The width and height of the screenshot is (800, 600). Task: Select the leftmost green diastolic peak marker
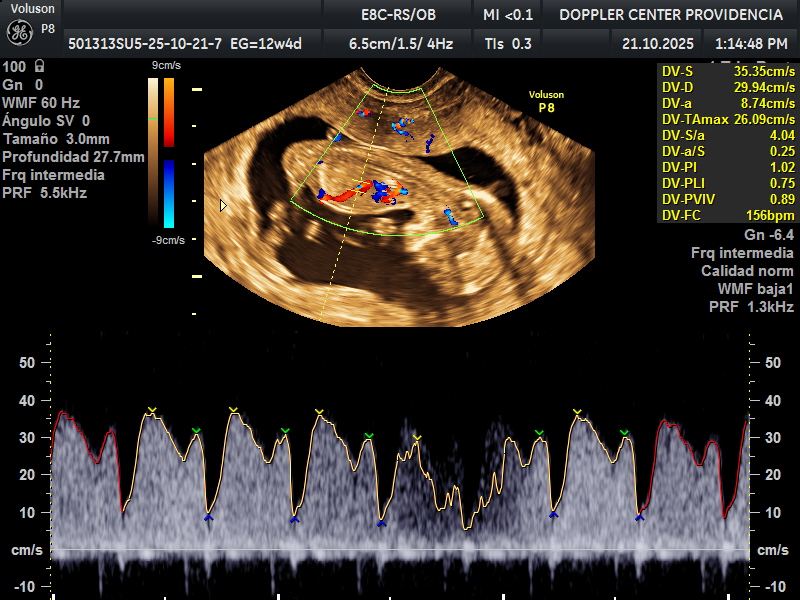[196, 431]
